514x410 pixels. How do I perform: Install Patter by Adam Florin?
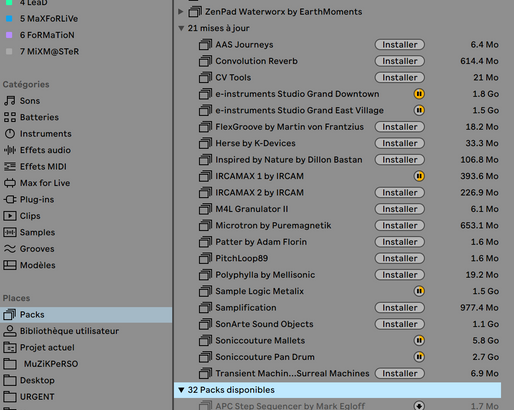click(400, 242)
